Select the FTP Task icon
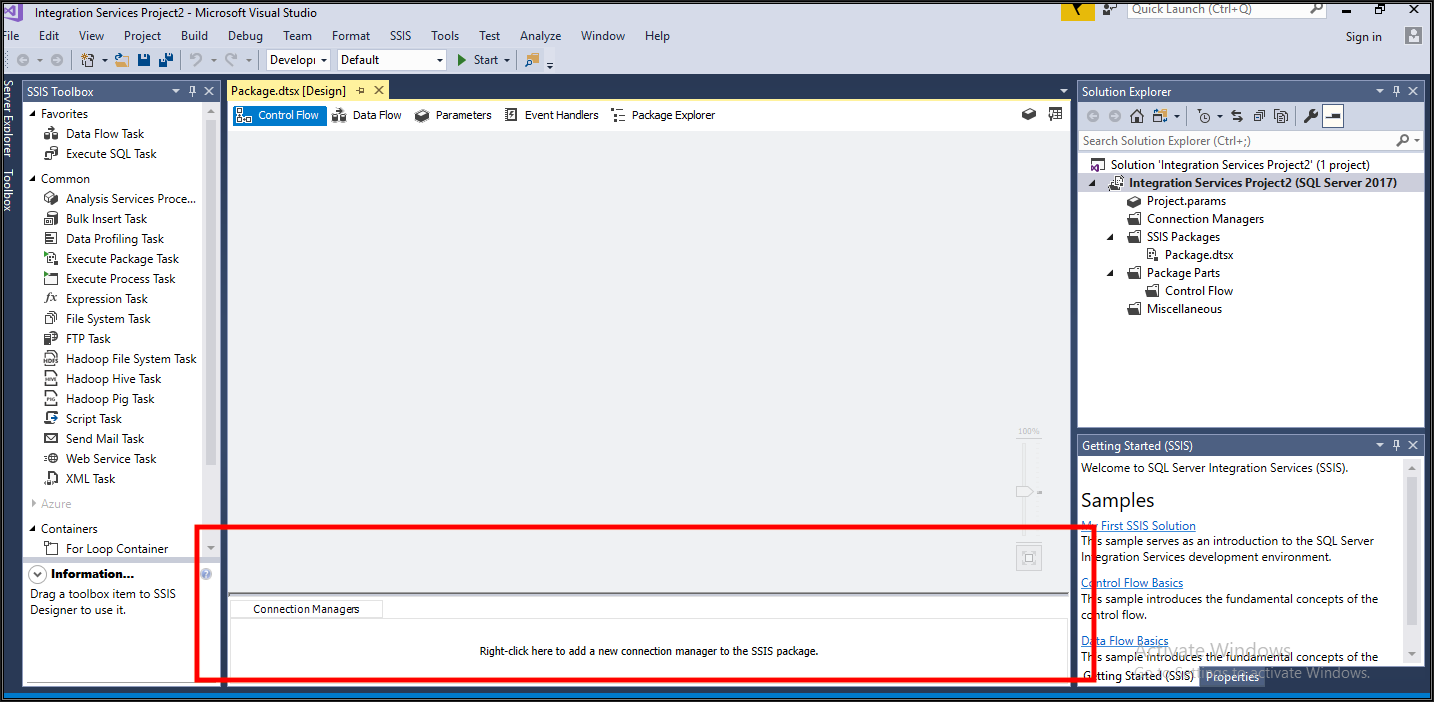1434x702 pixels. pyautogui.click(x=51, y=339)
